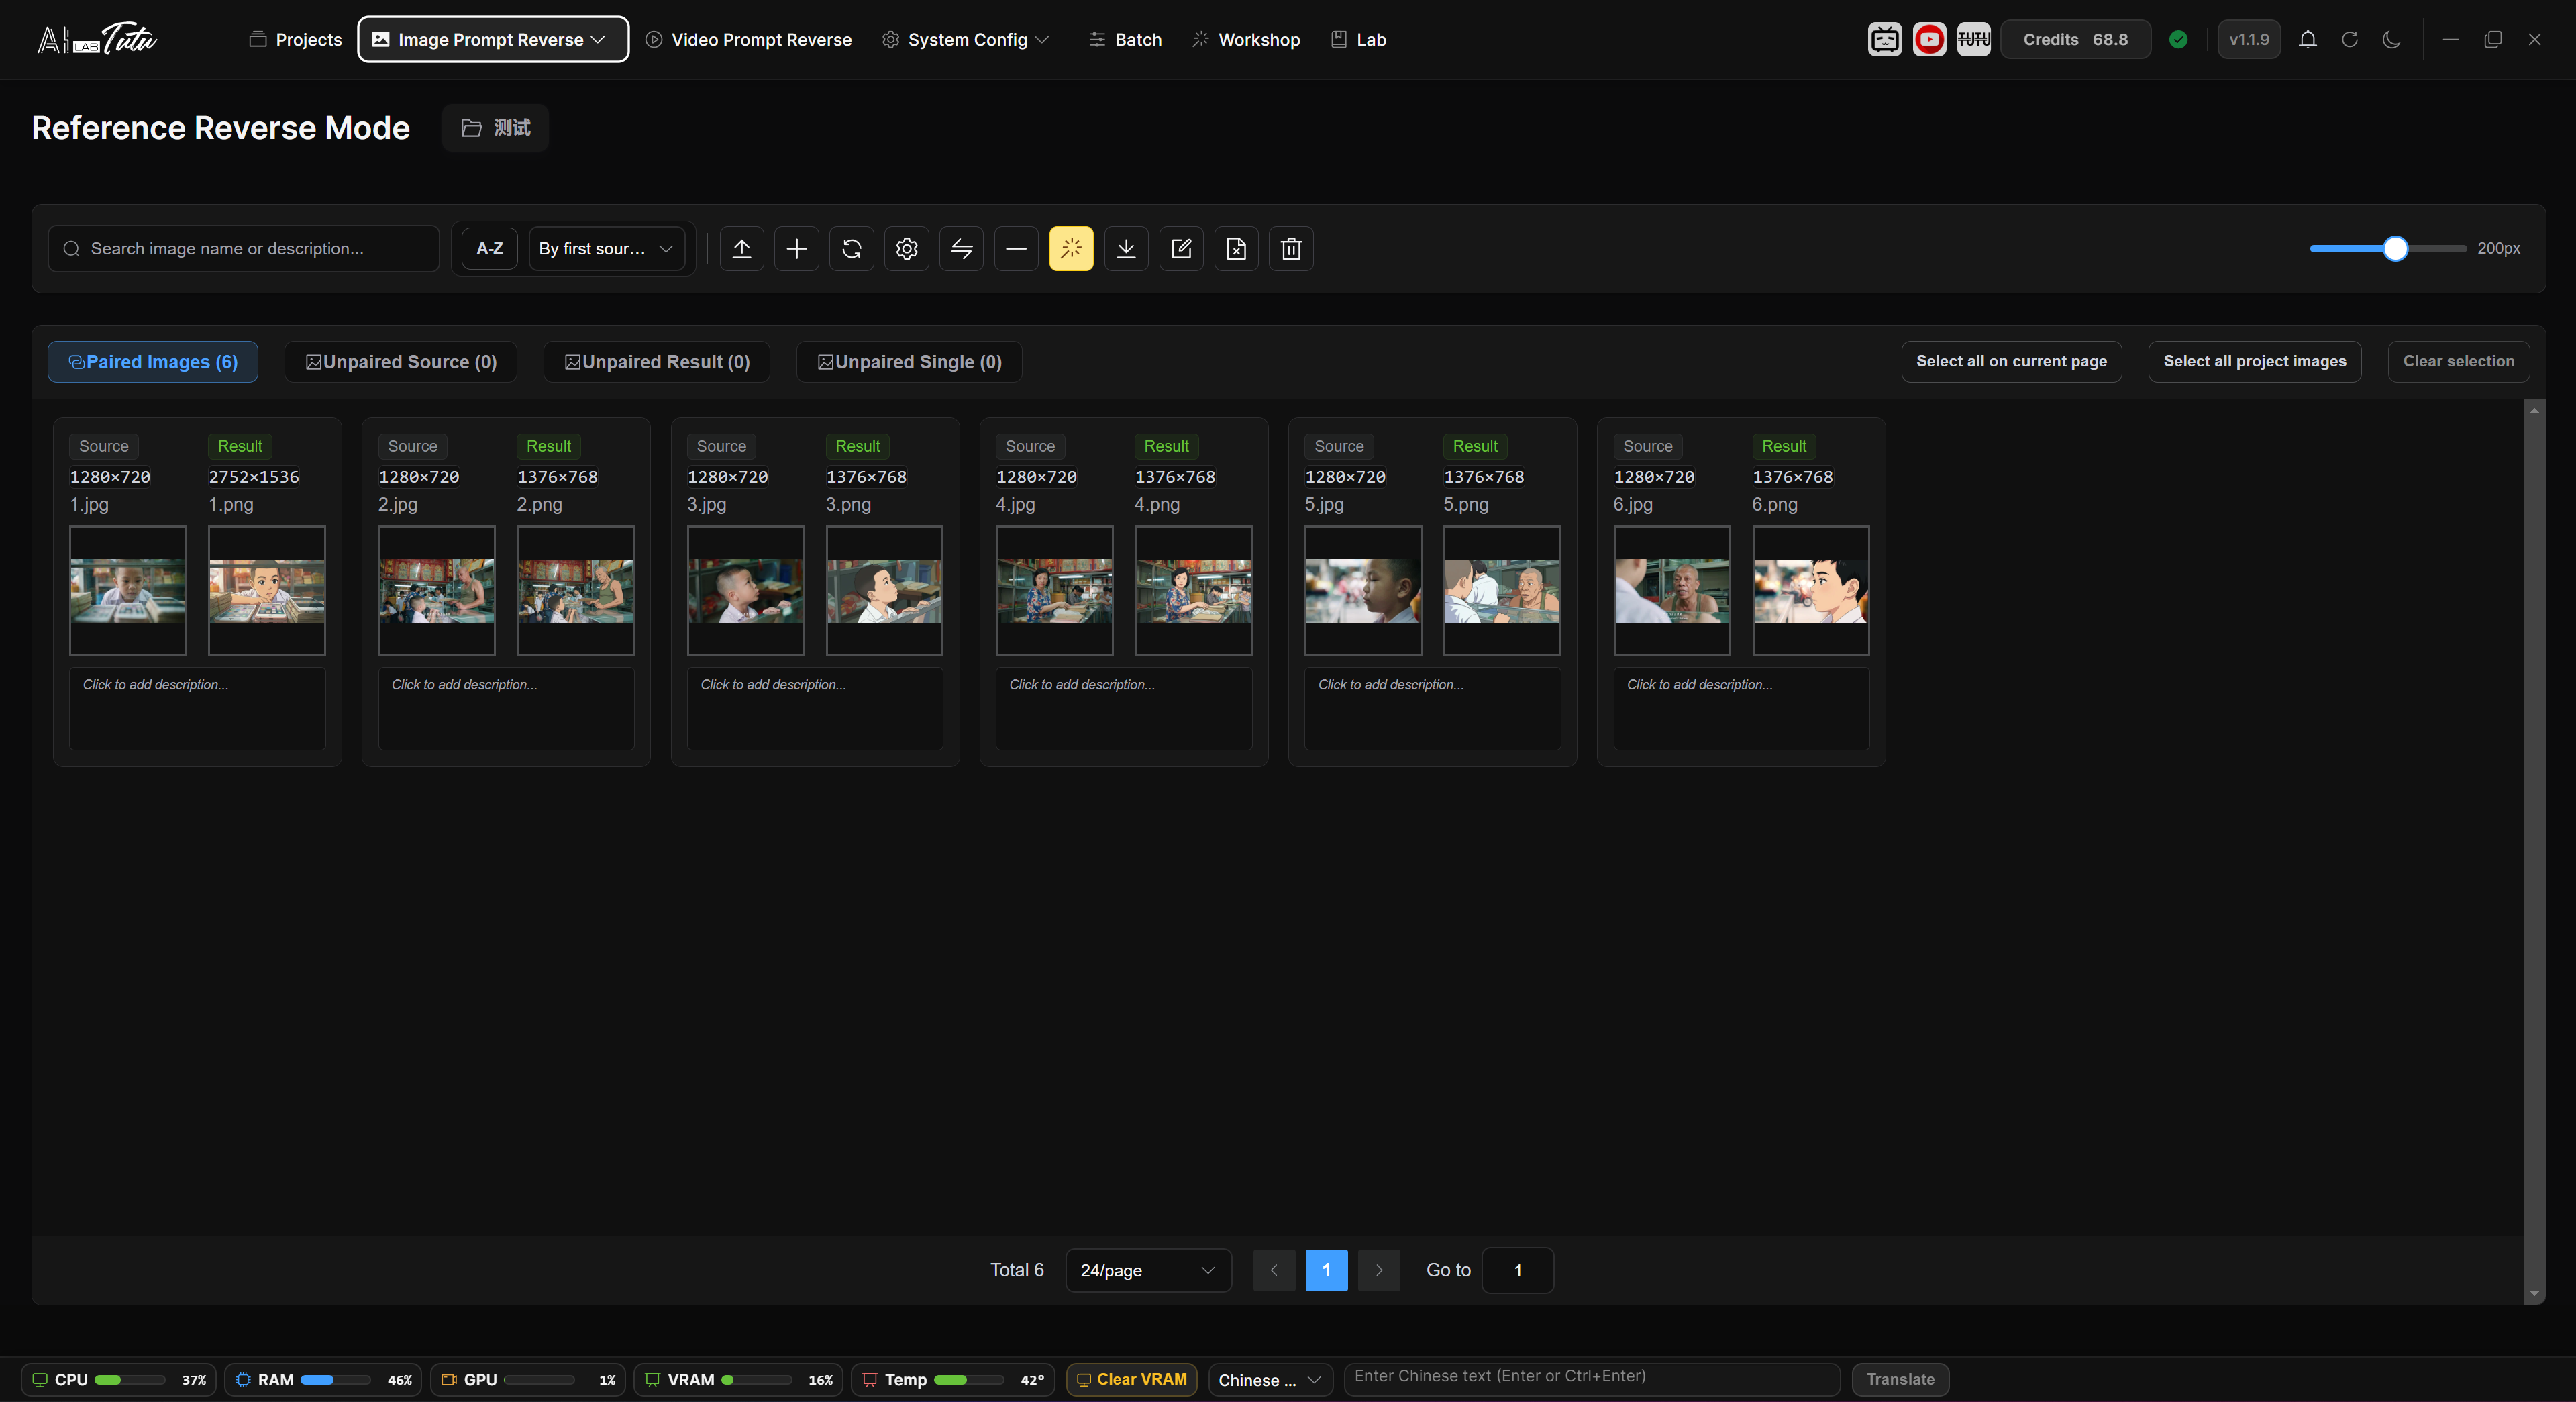Click the edit pencil toolbar icon
Viewport: 2576px width, 1402px height.
click(x=1181, y=248)
